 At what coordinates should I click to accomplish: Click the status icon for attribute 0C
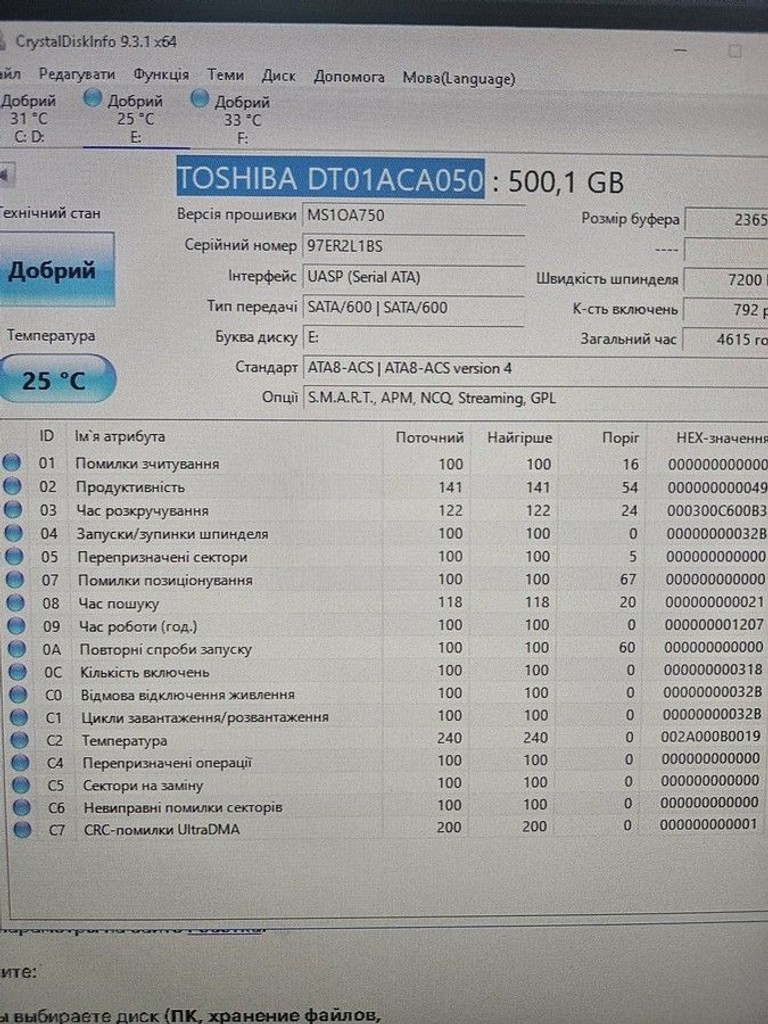(18, 671)
